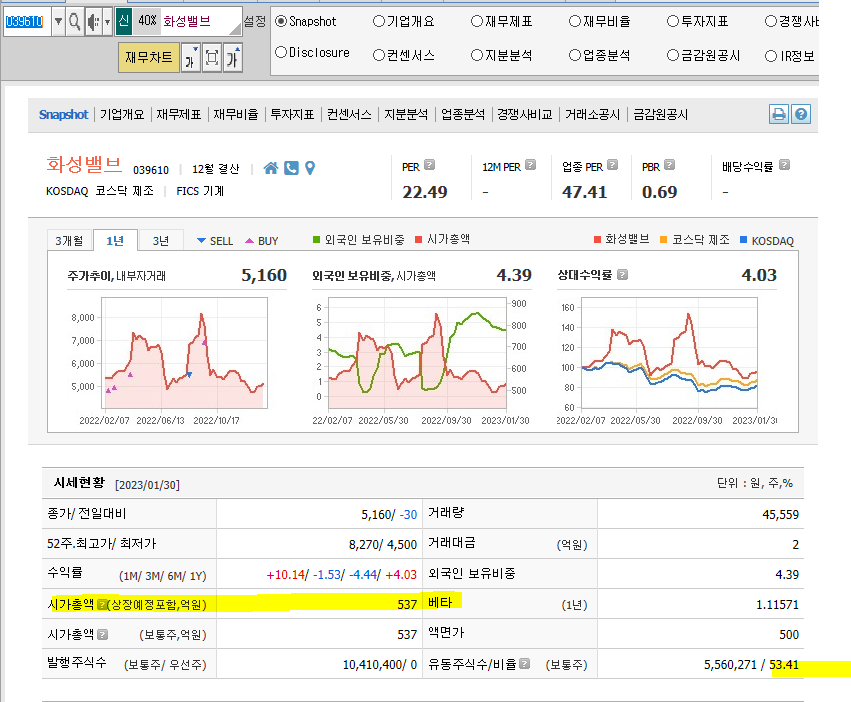Switch chart period to 3개월 tab
The image size is (851, 702).
coord(69,241)
